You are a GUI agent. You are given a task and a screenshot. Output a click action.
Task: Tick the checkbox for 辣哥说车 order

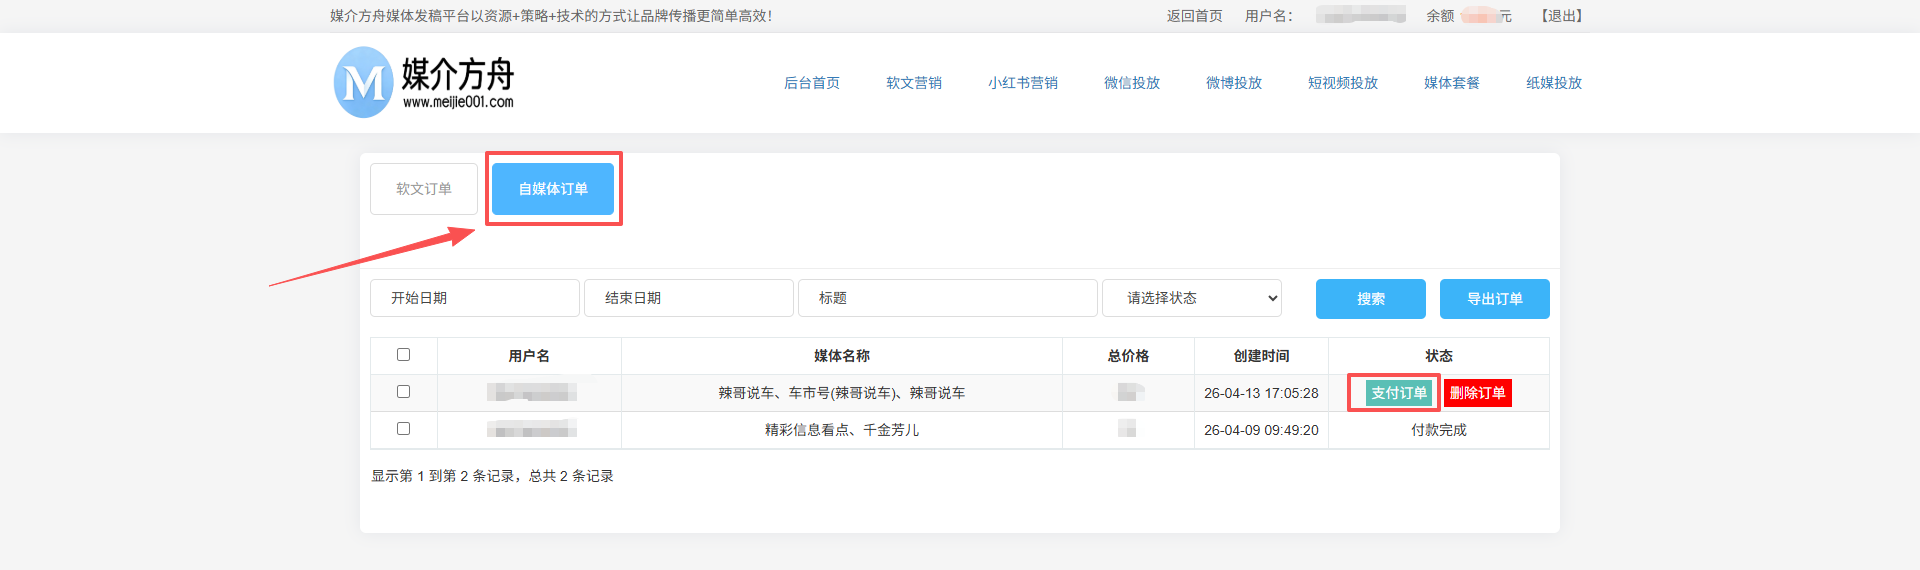click(403, 392)
